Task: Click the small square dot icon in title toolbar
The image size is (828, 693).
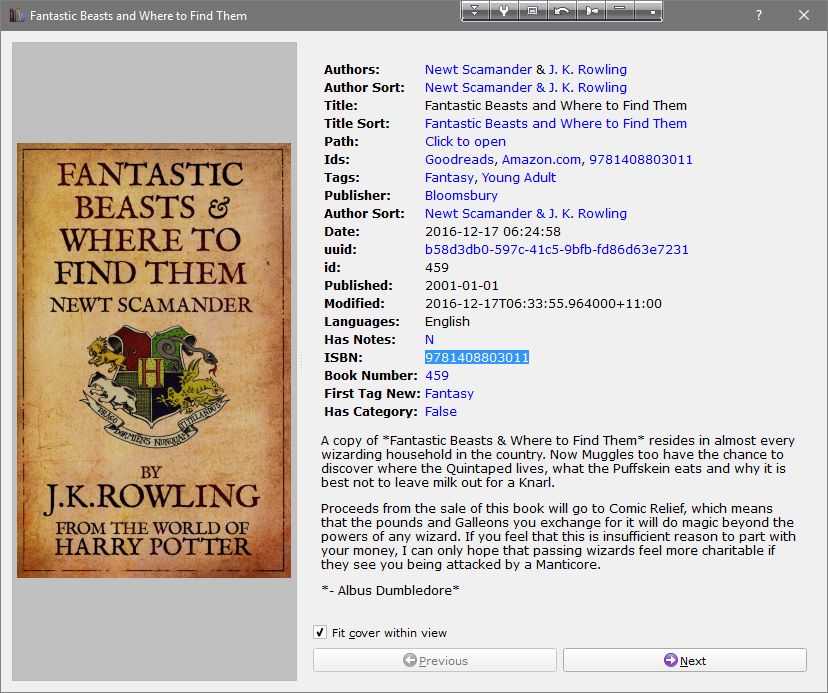Action: pos(649,11)
